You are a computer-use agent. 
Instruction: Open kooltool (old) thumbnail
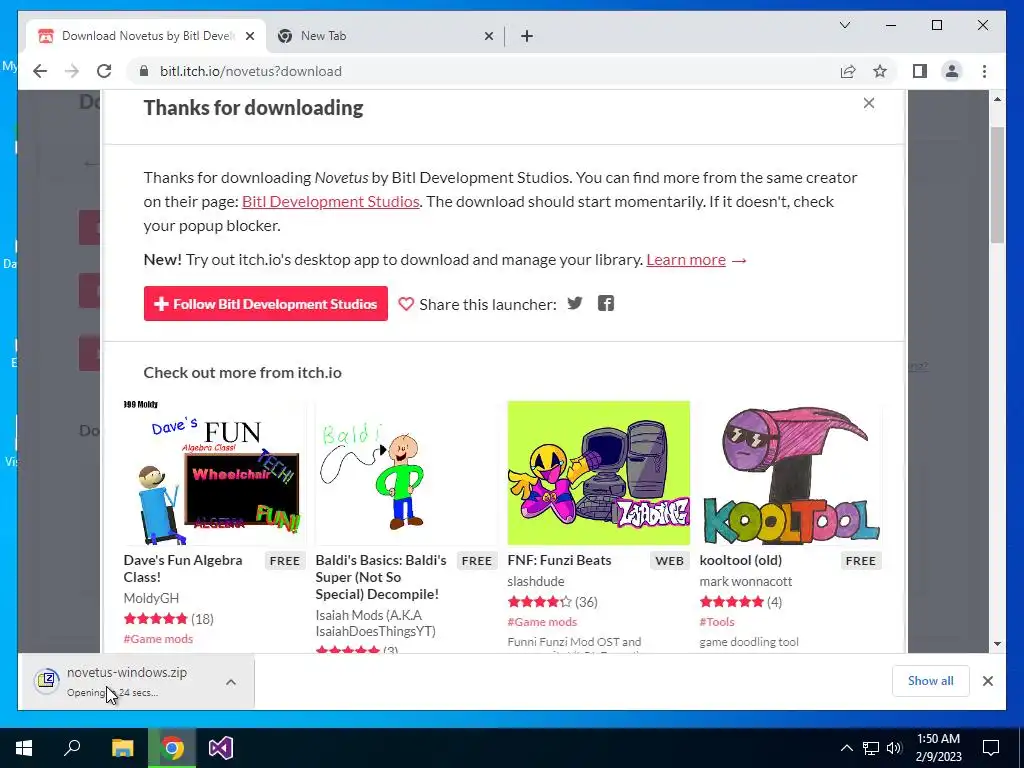tap(790, 473)
